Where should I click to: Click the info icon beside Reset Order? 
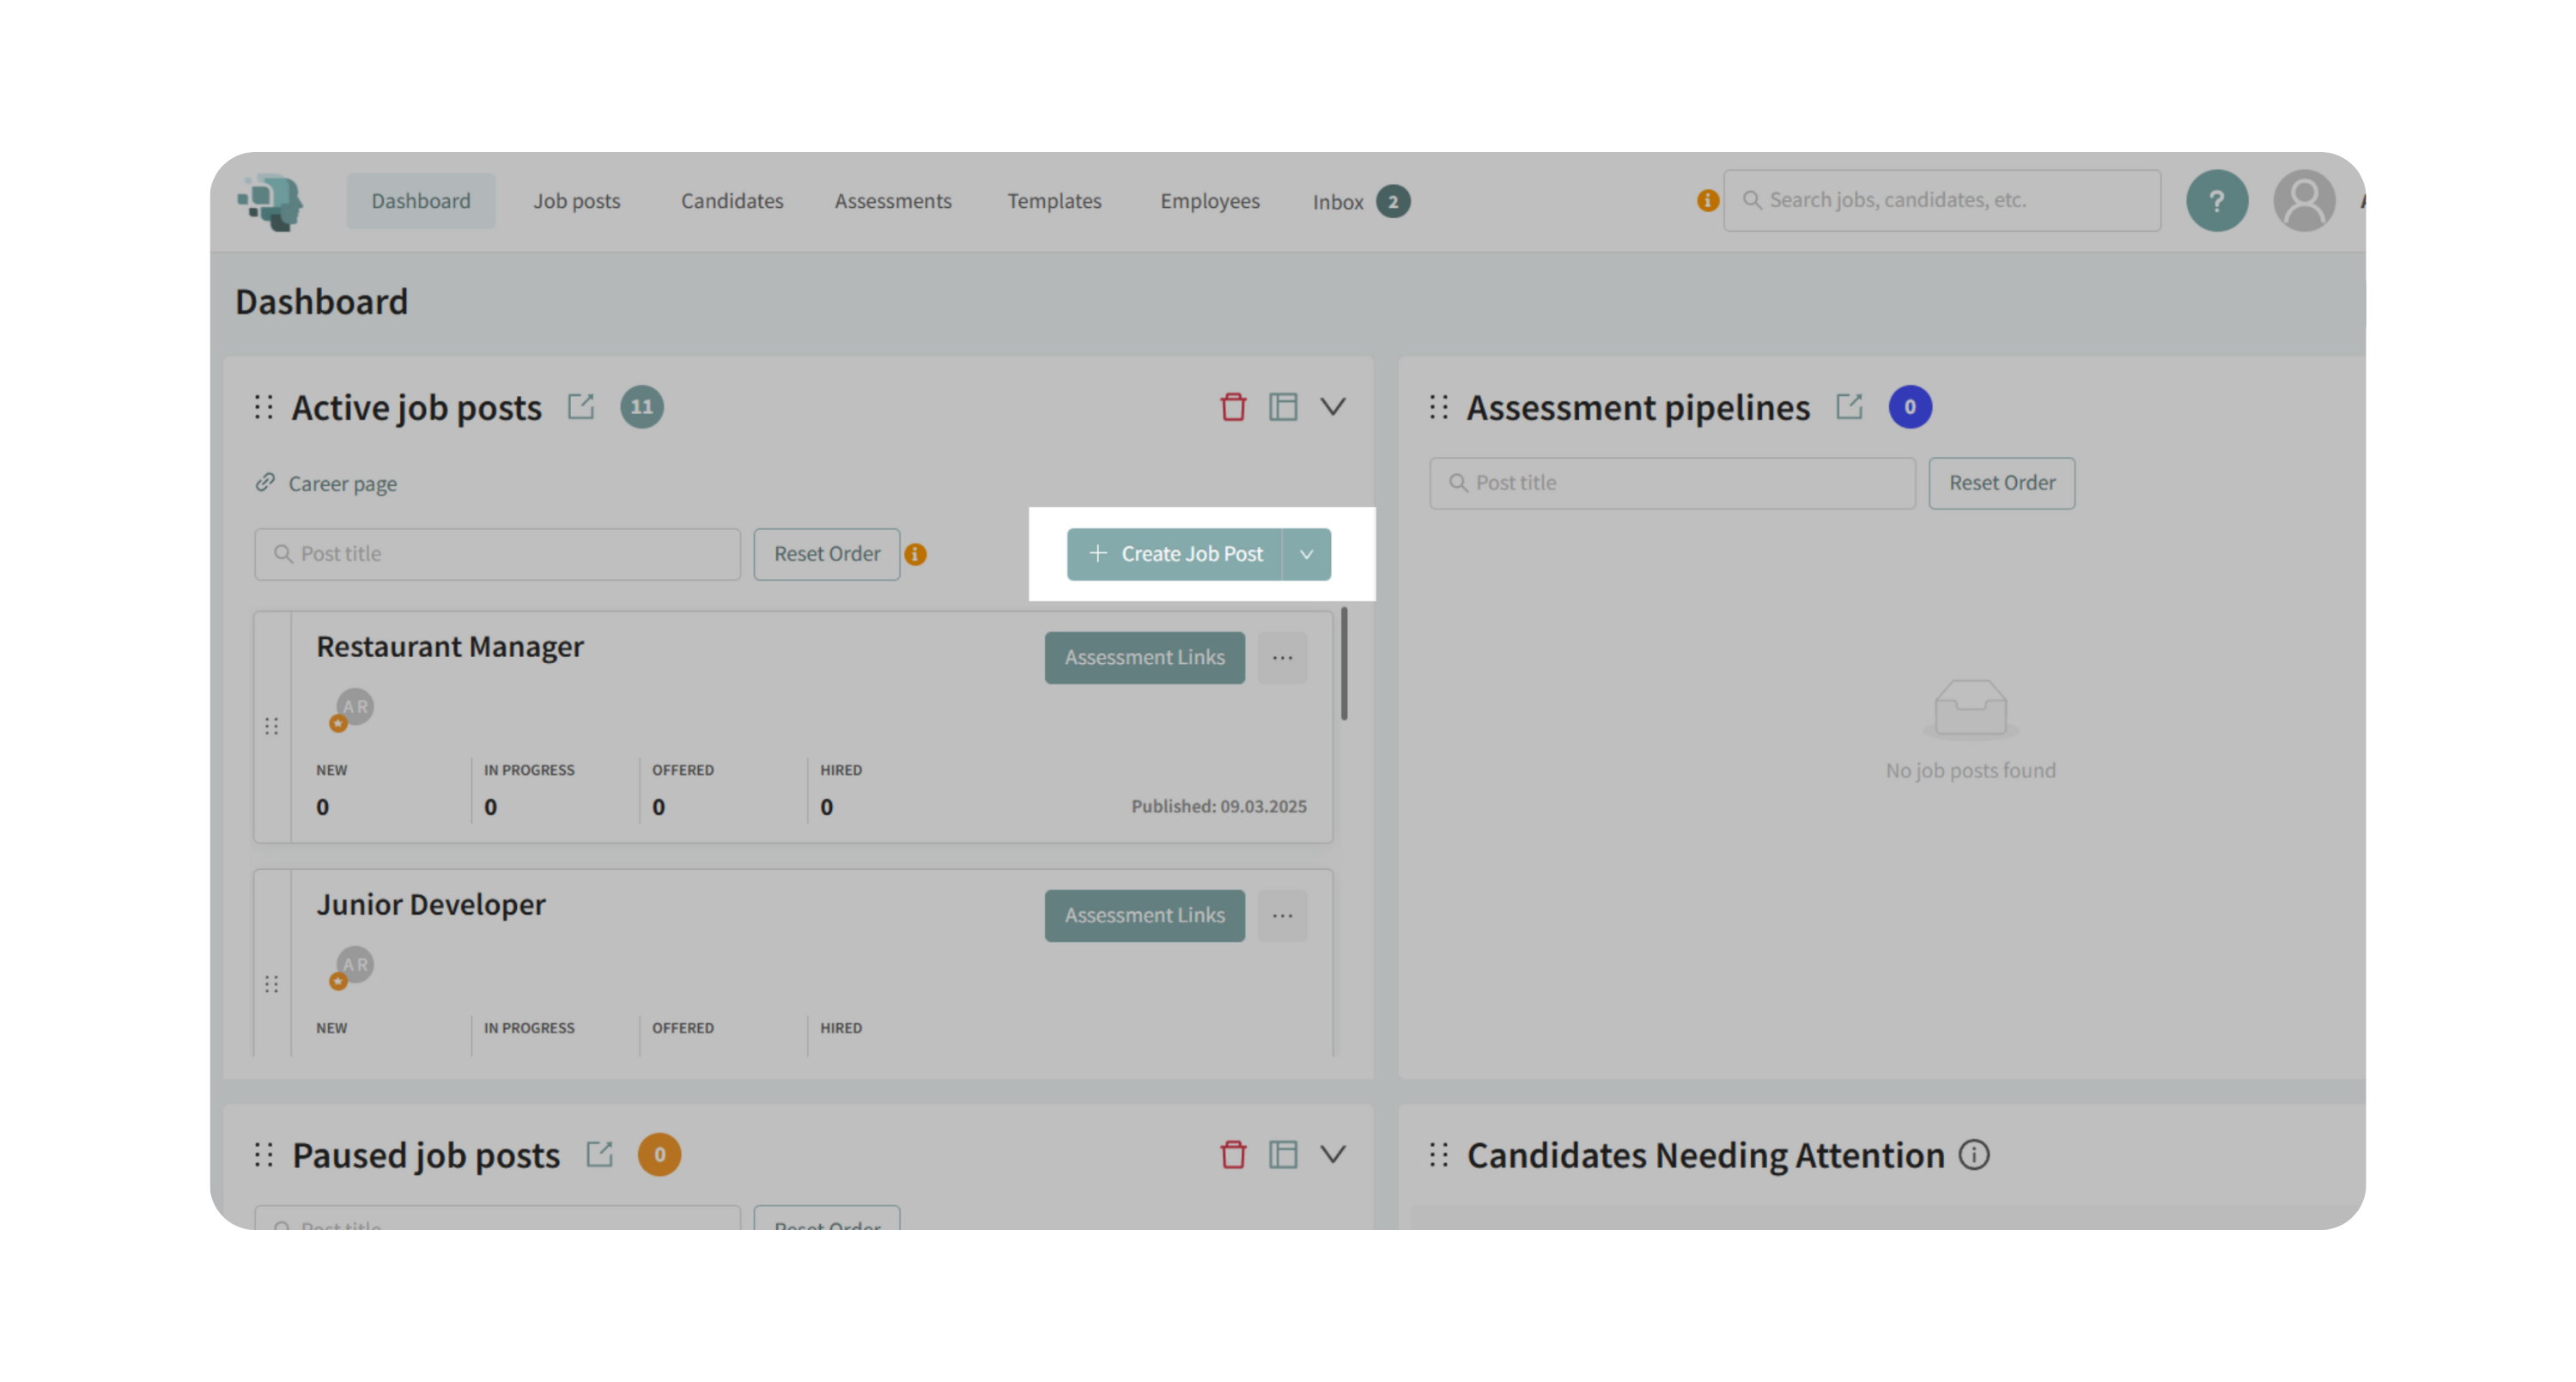click(x=915, y=554)
